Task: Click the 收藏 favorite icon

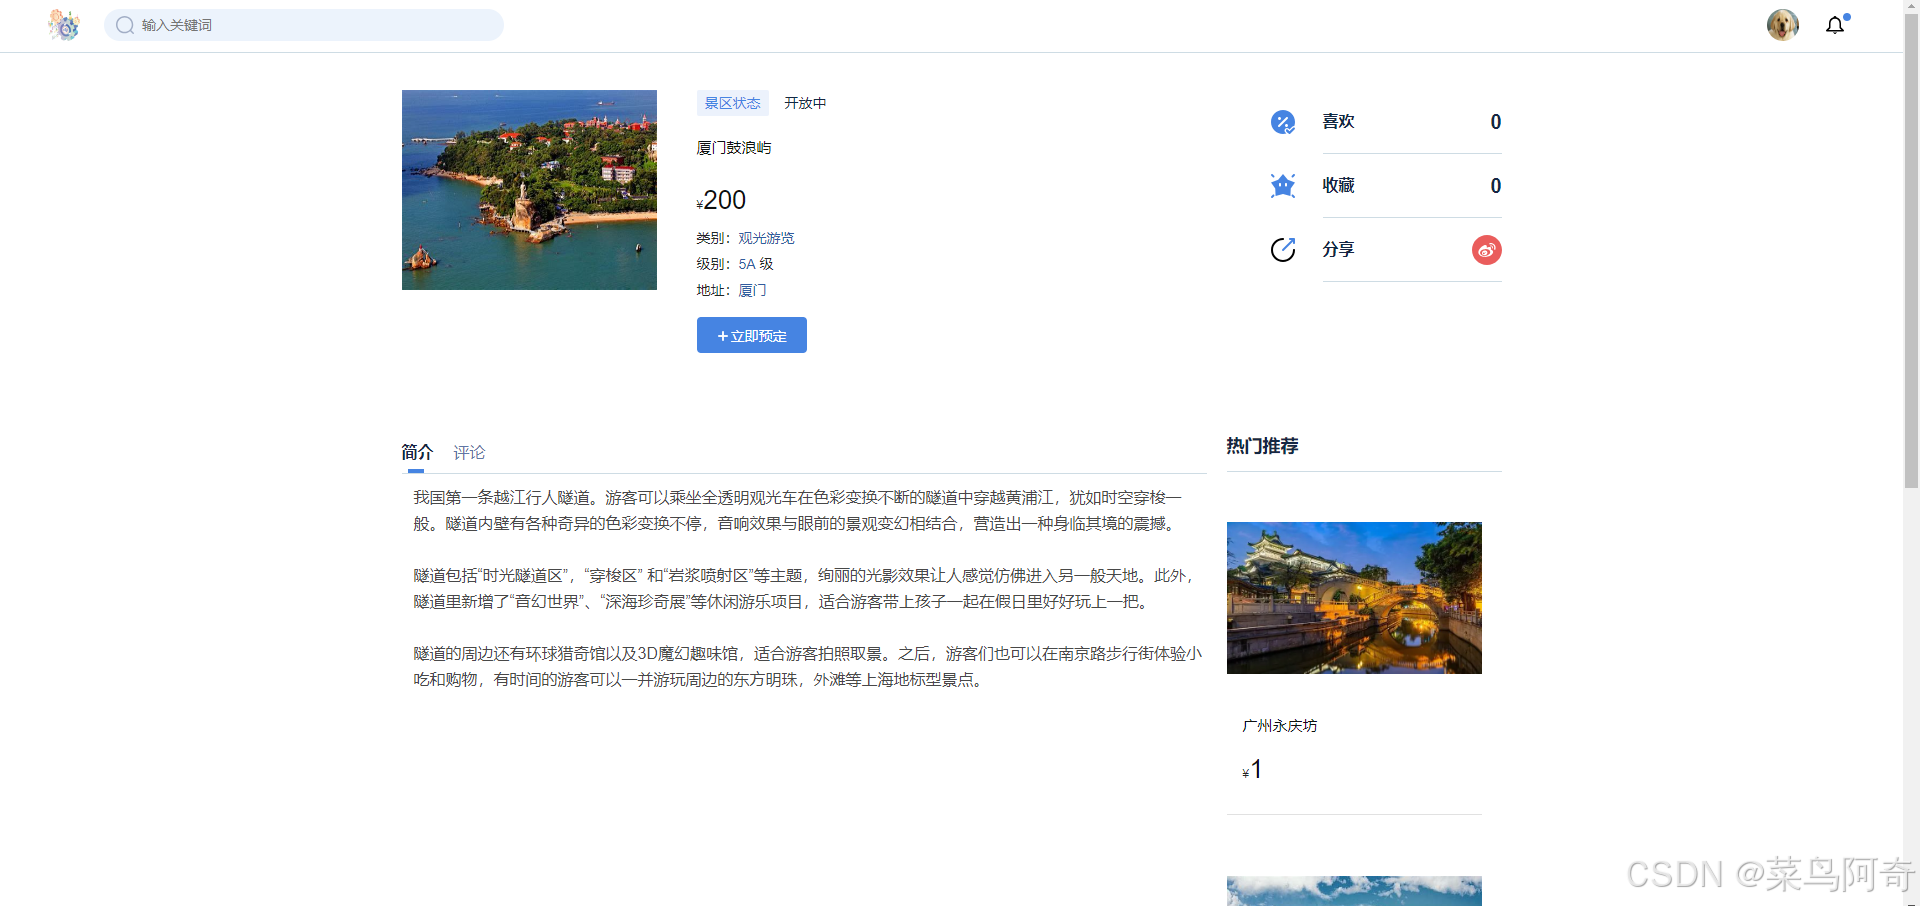Action: point(1283,186)
